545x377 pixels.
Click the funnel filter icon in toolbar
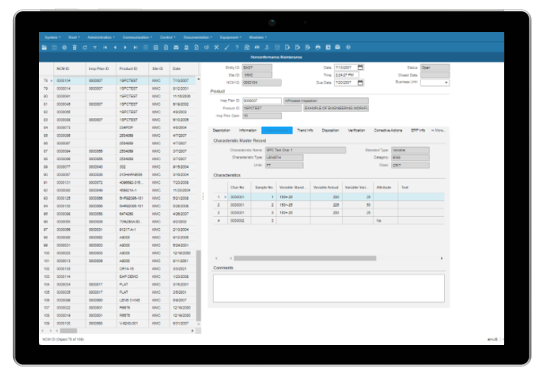pos(95,48)
